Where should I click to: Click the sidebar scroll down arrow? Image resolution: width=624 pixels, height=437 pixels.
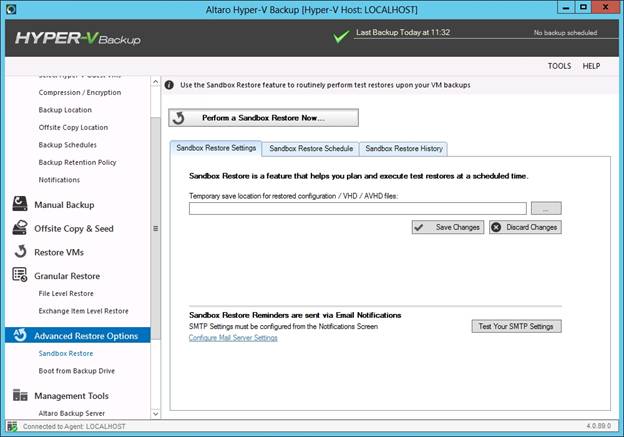point(156,414)
